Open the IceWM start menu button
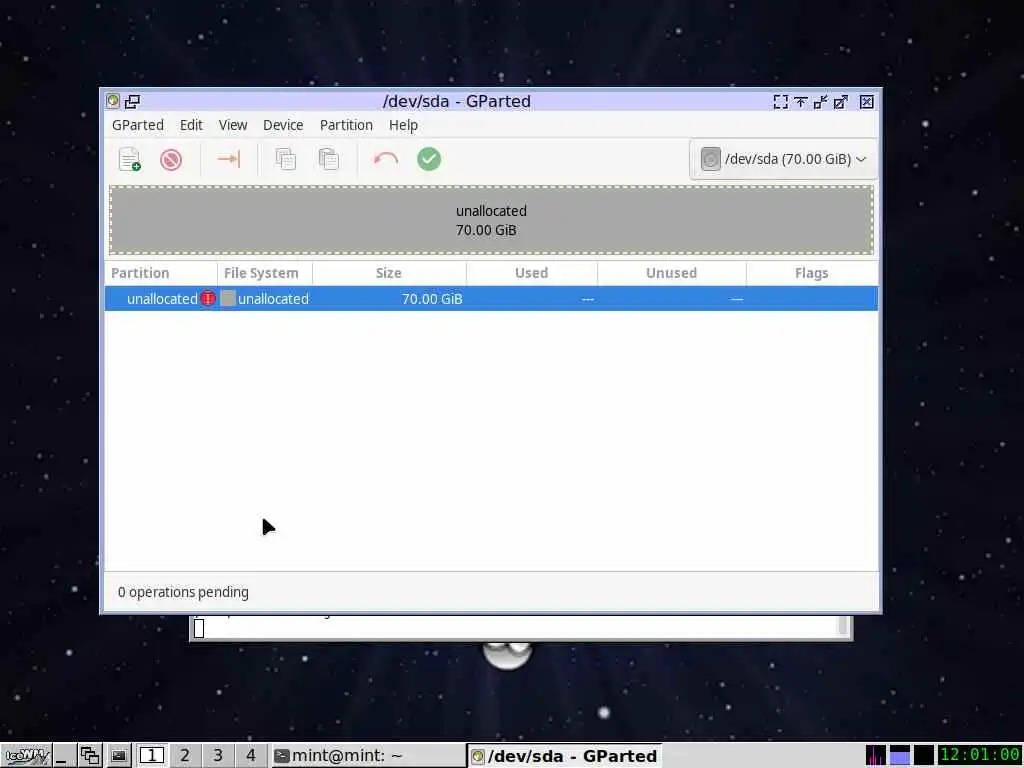This screenshot has width=1024, height=768. coord(25,756)
